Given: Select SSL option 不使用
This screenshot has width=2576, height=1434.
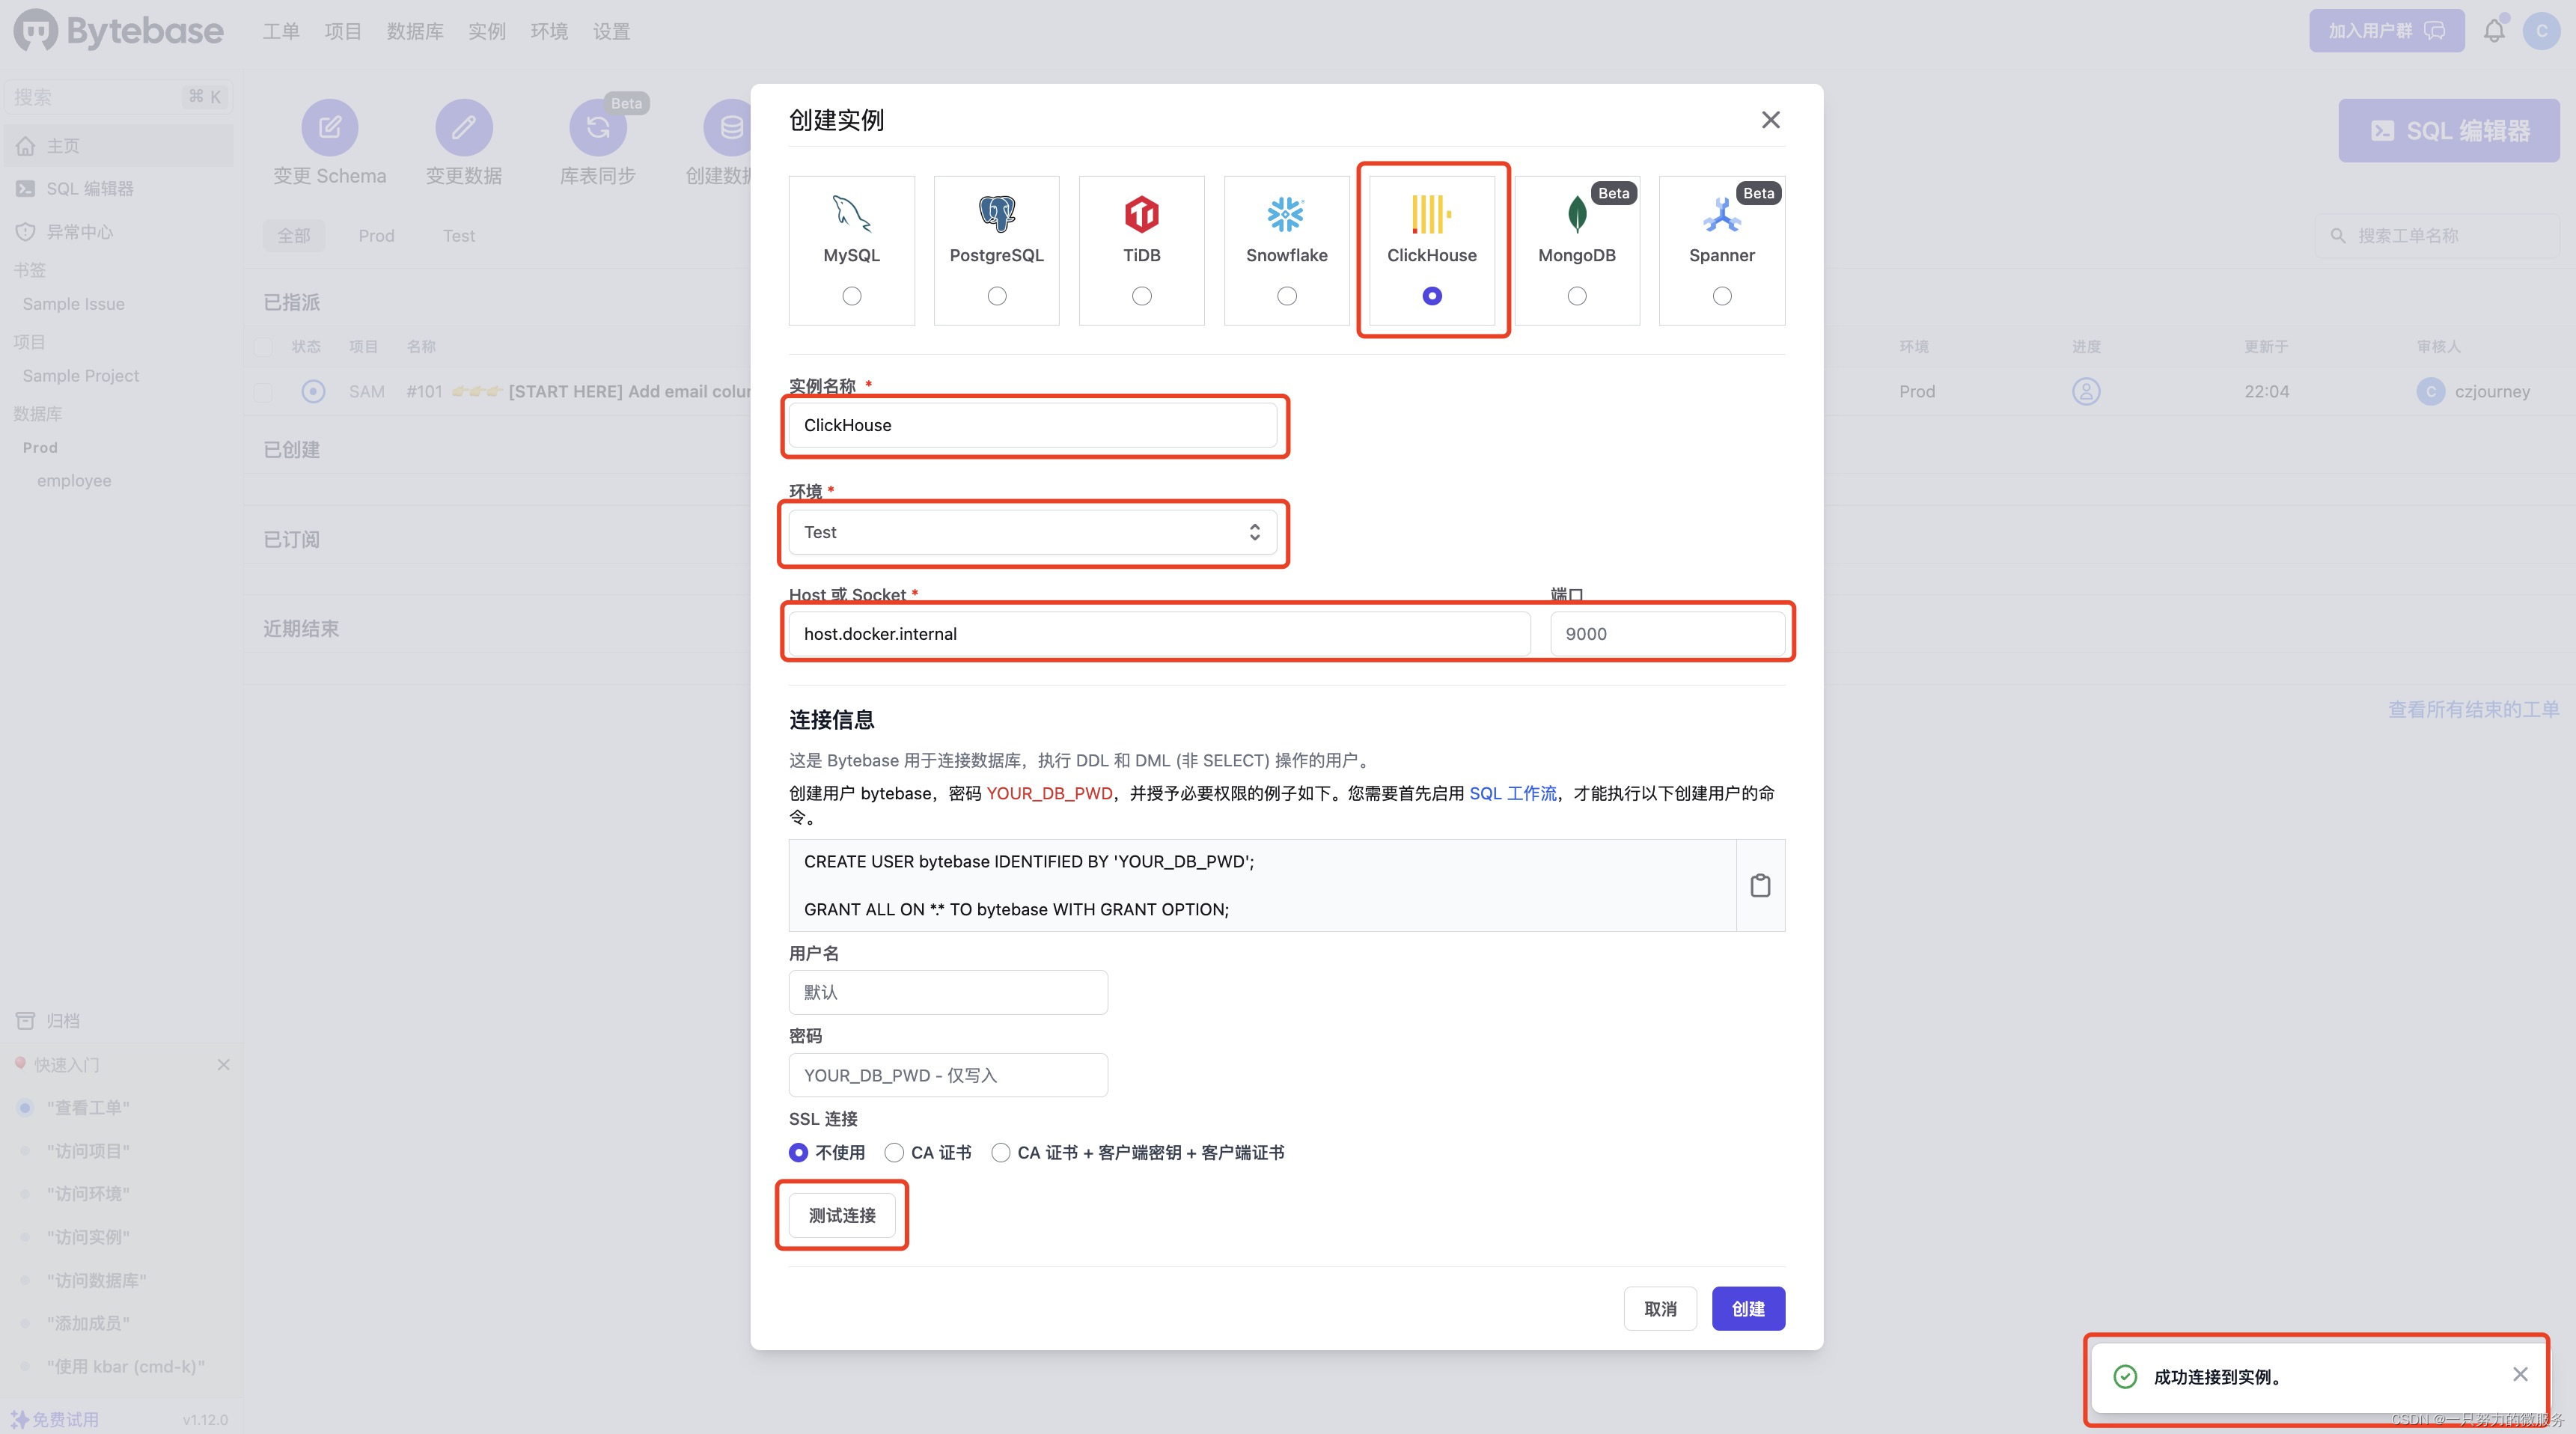Looking at the screenshot, I should click(x=798, y=1152).
